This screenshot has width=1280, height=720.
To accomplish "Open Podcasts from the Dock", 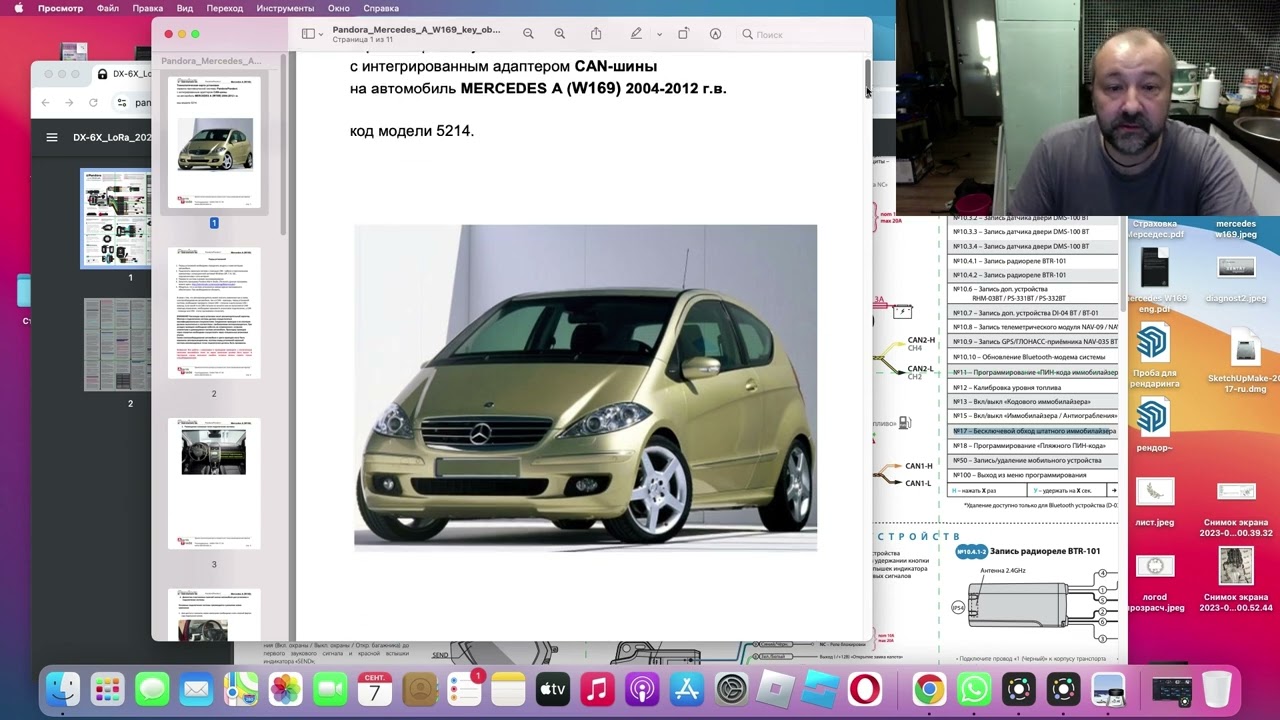I will point(641,689).
